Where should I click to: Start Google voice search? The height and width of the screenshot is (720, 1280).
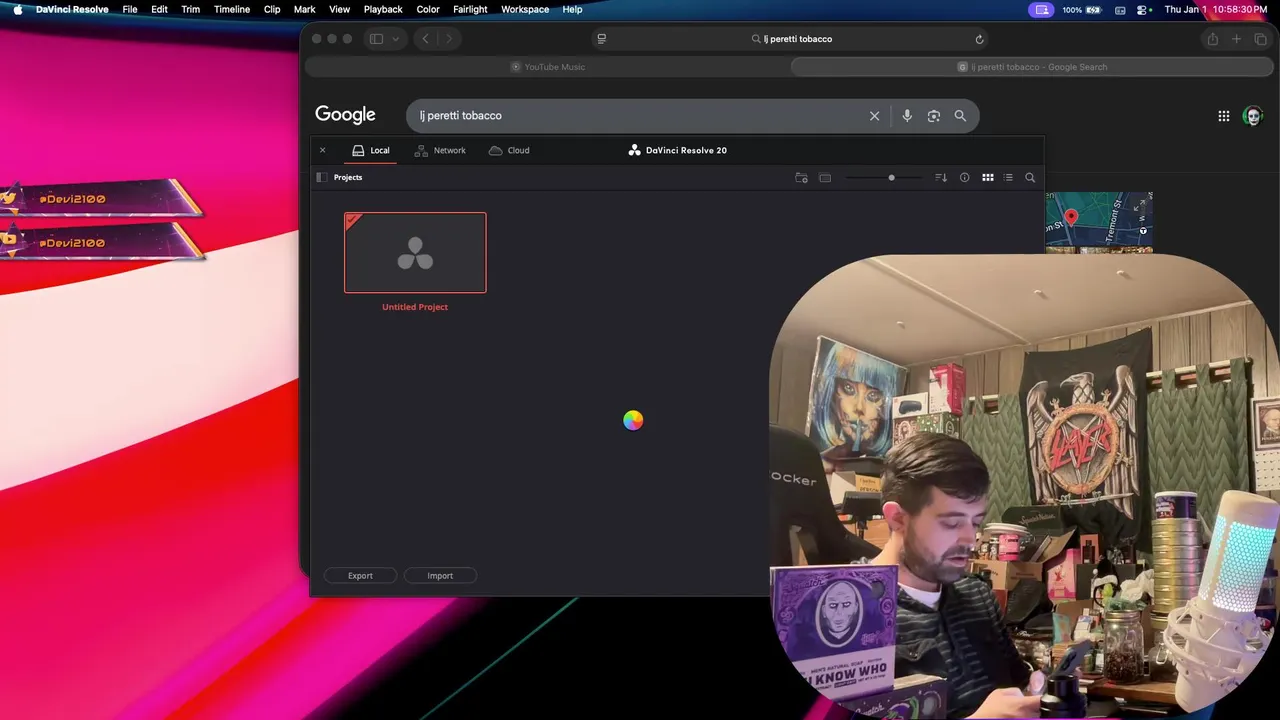(907, 116)
